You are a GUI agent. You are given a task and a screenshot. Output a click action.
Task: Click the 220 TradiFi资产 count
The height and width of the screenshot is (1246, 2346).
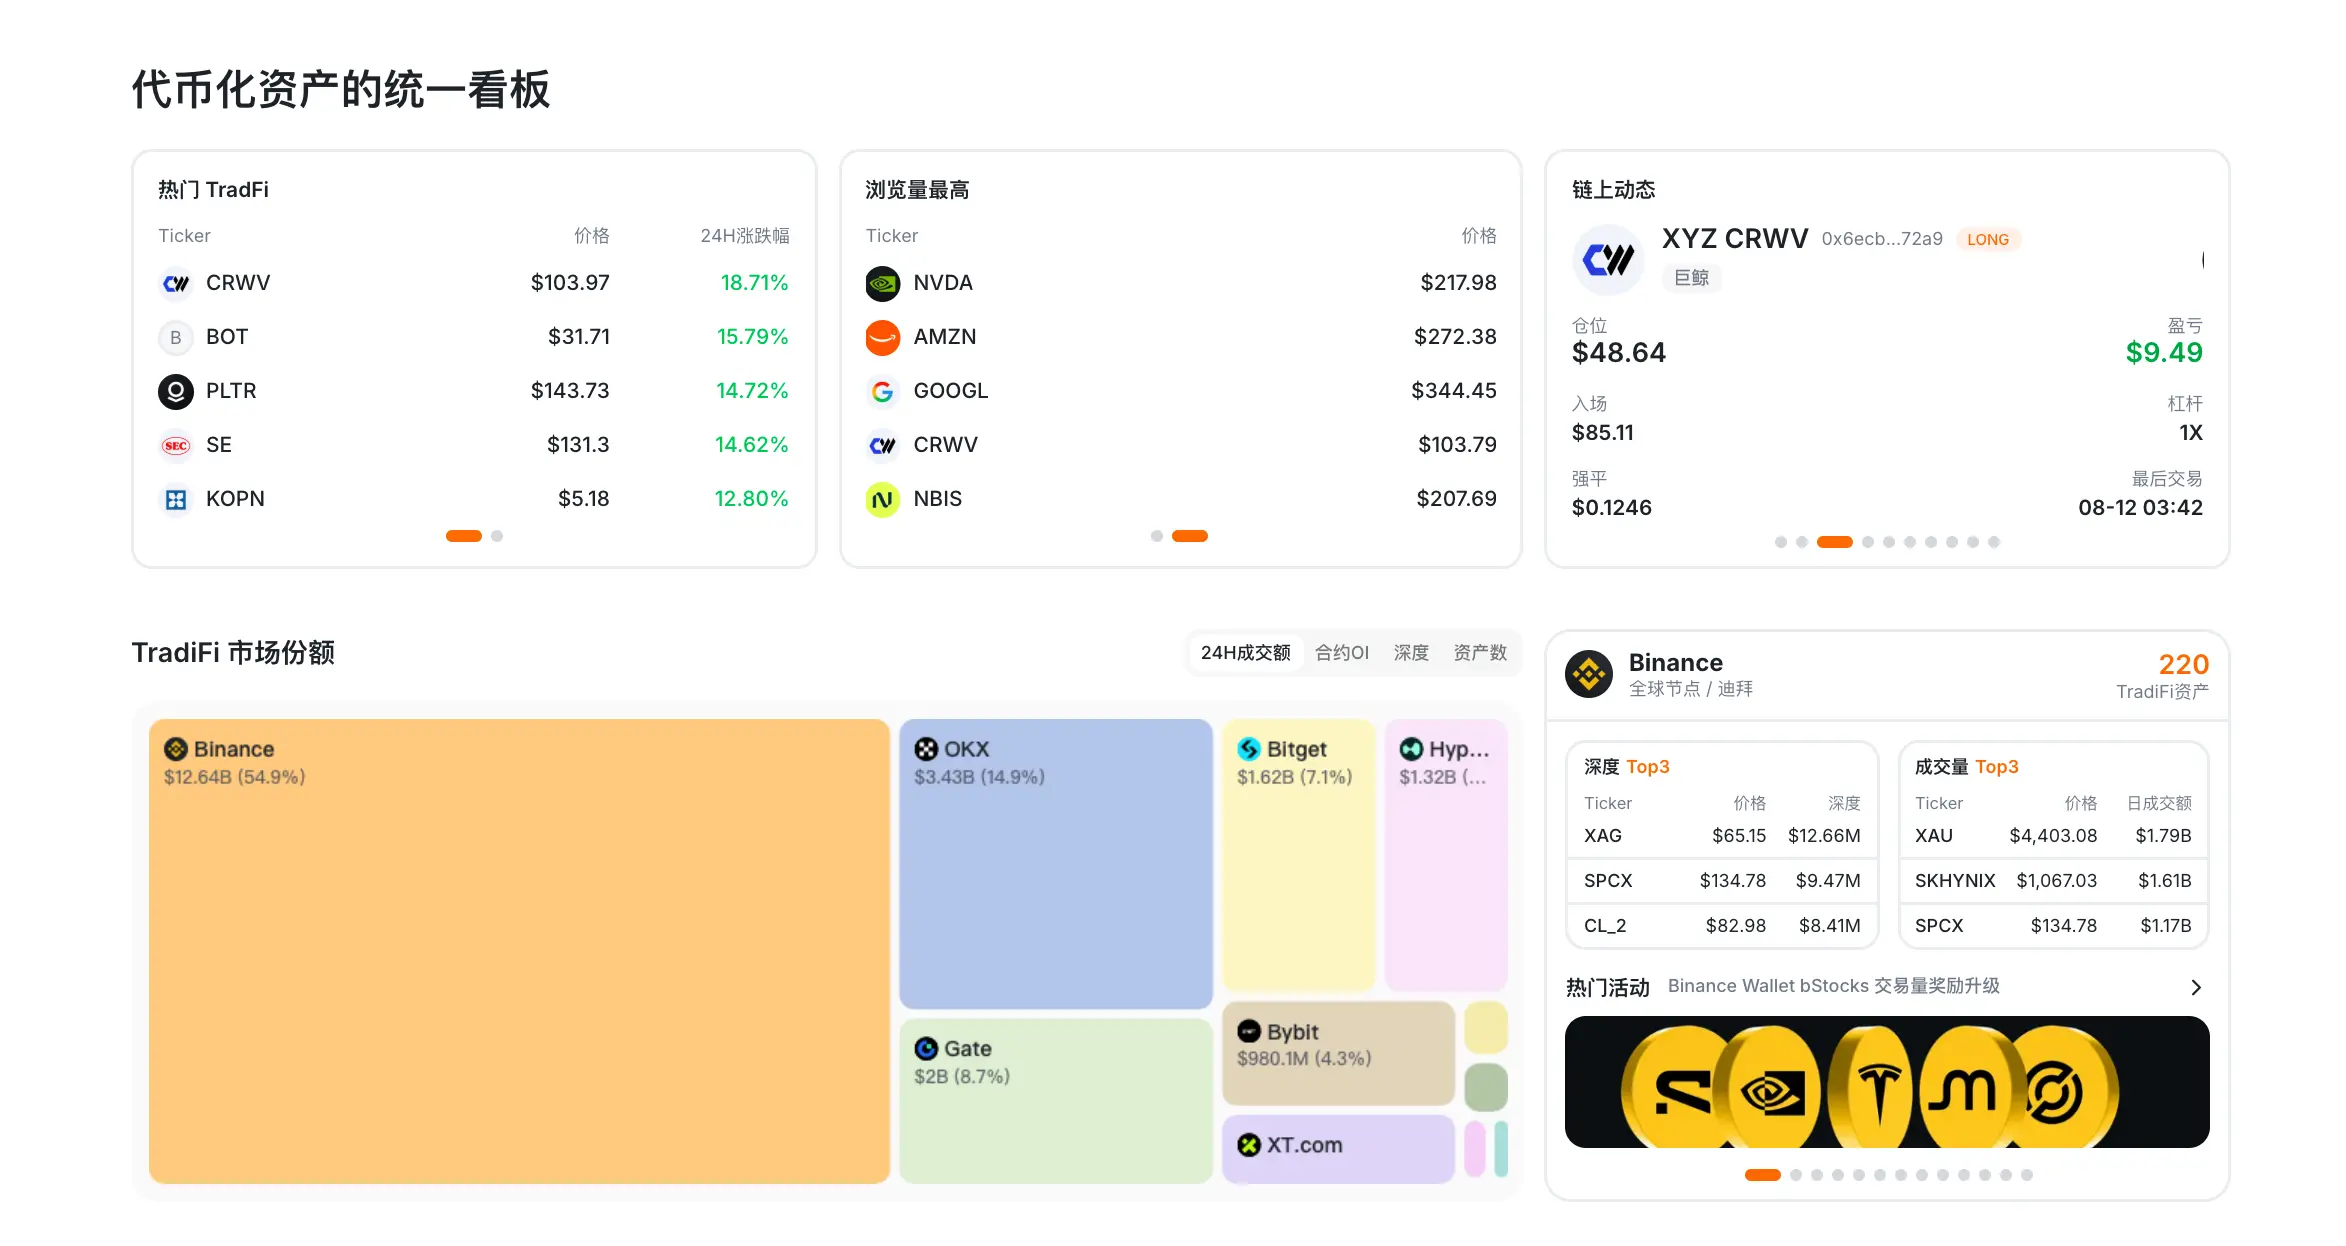point(2183,665)
